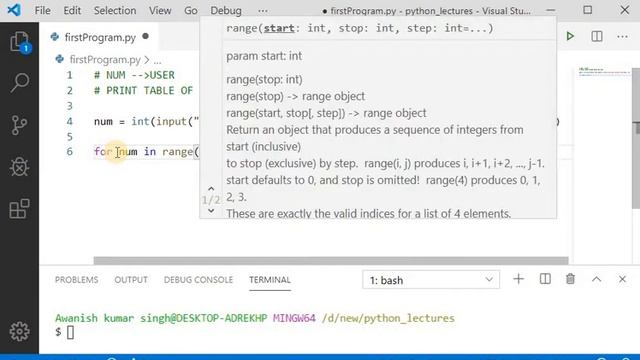
Task: Open the Edit menu
Action: point(72,11)
